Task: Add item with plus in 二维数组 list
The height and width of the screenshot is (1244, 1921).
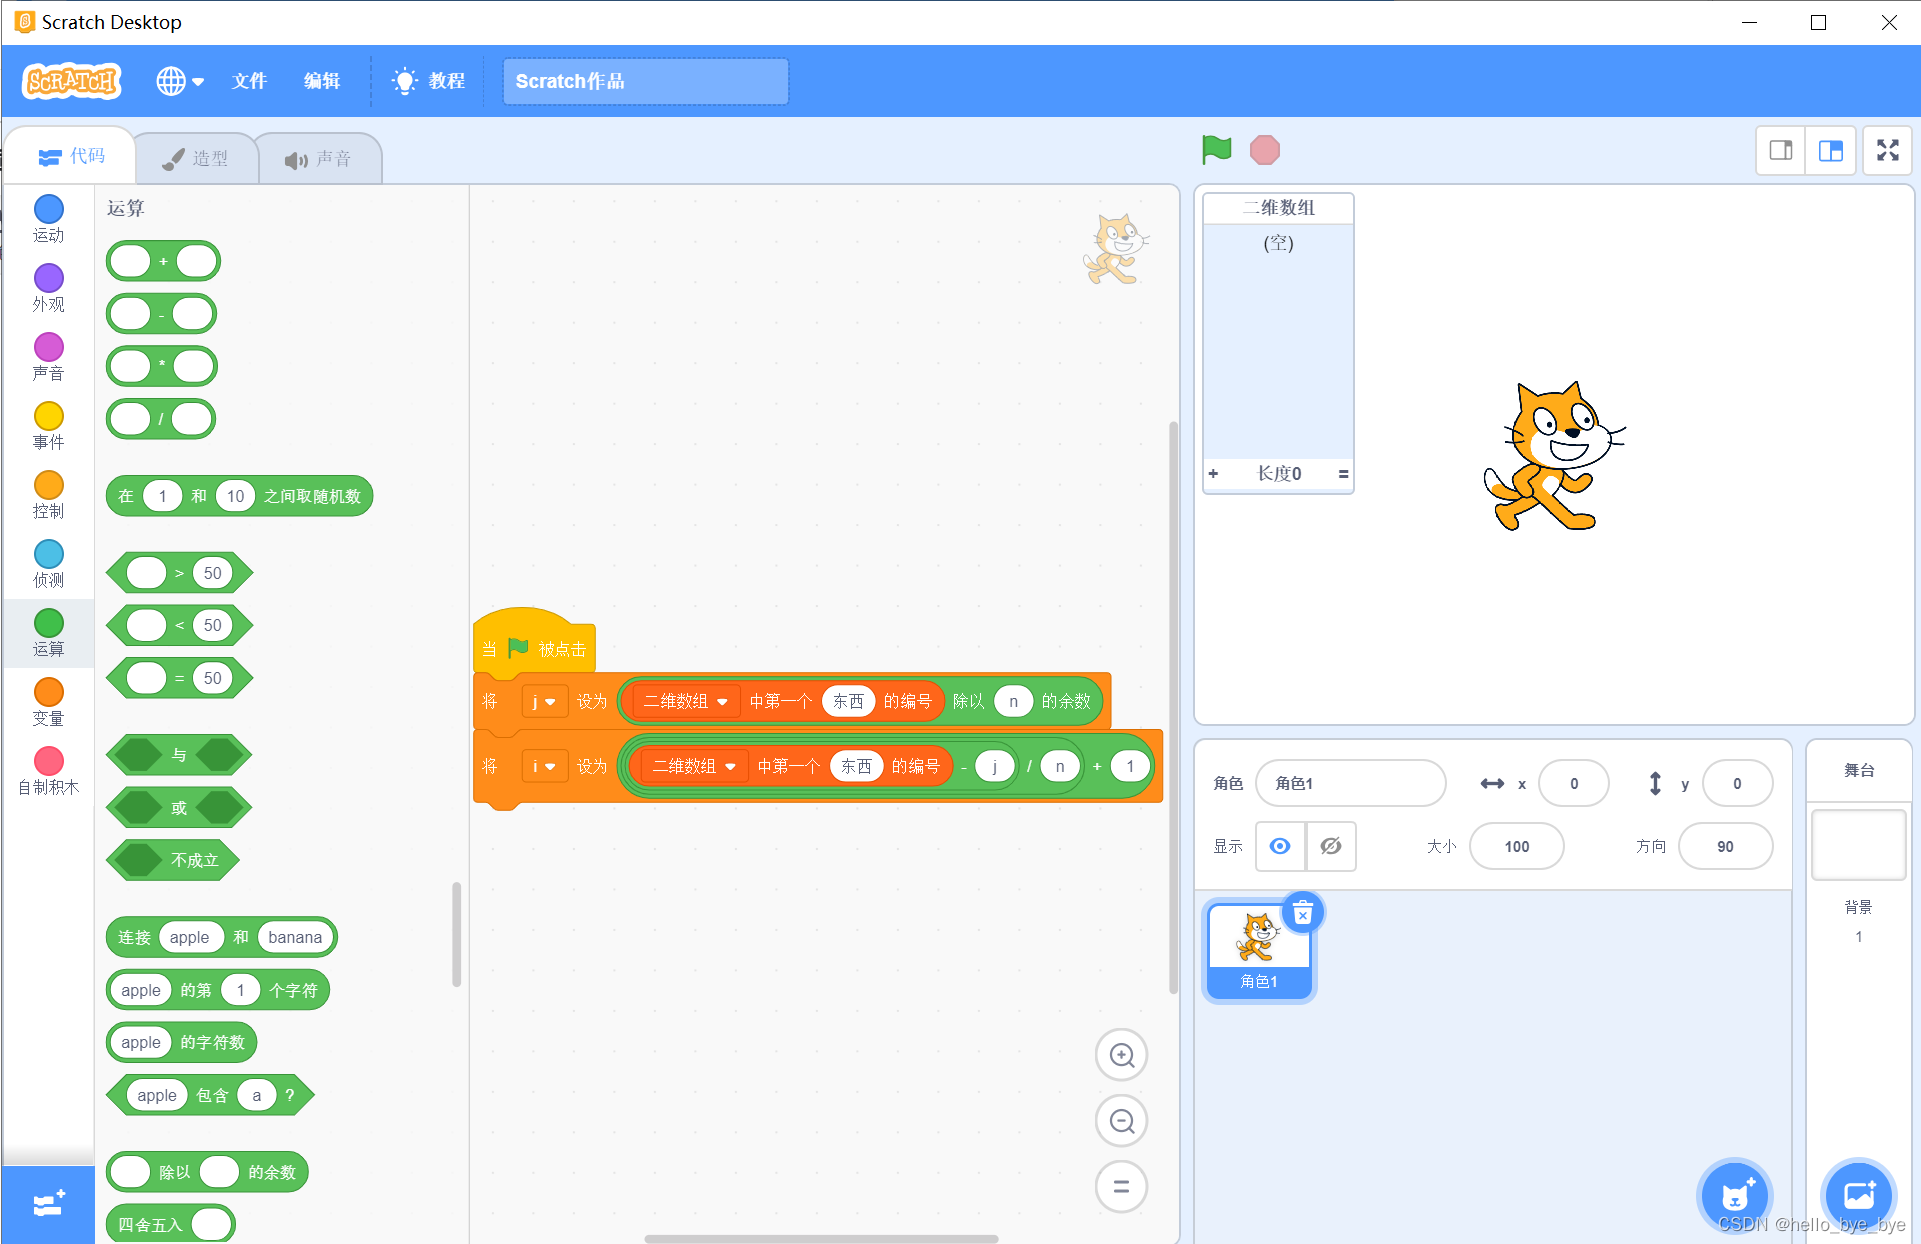Action: click(x=1213, y=474)
